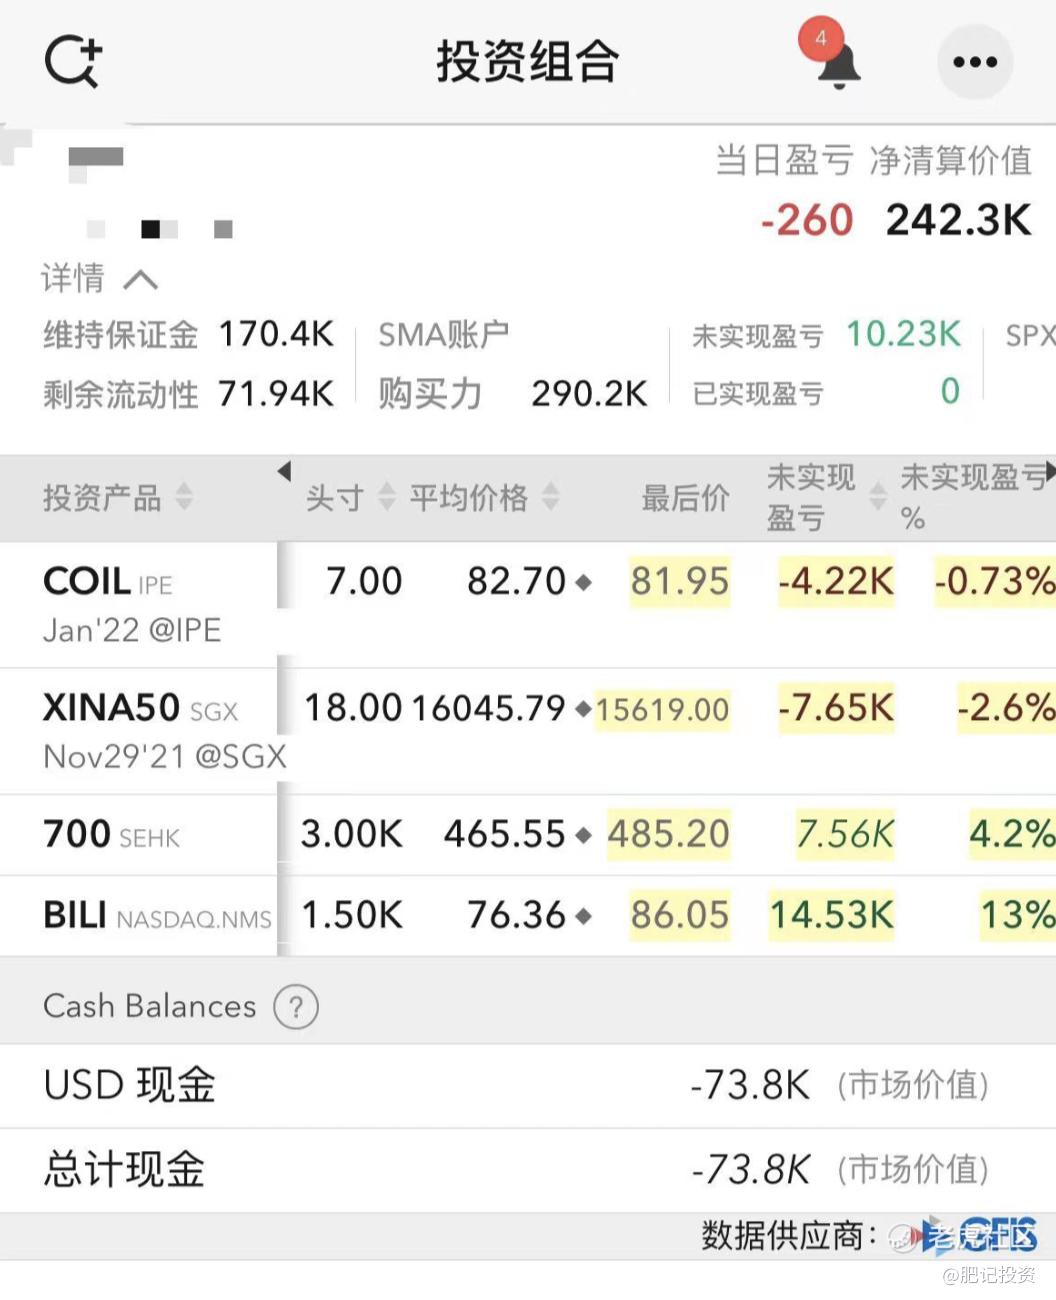1056x1300 pixels.
Task: Open the three-dot more options menu
Action: [975, 62]
